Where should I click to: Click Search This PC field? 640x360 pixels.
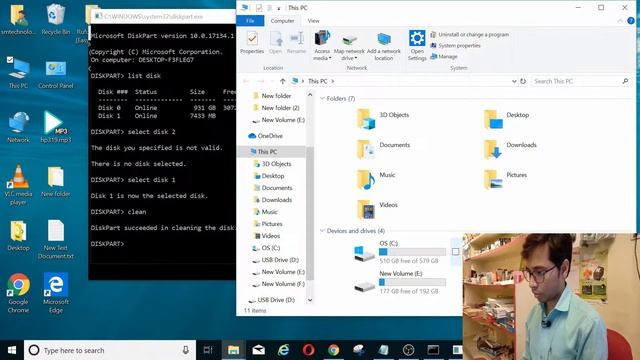coord(580,81)
